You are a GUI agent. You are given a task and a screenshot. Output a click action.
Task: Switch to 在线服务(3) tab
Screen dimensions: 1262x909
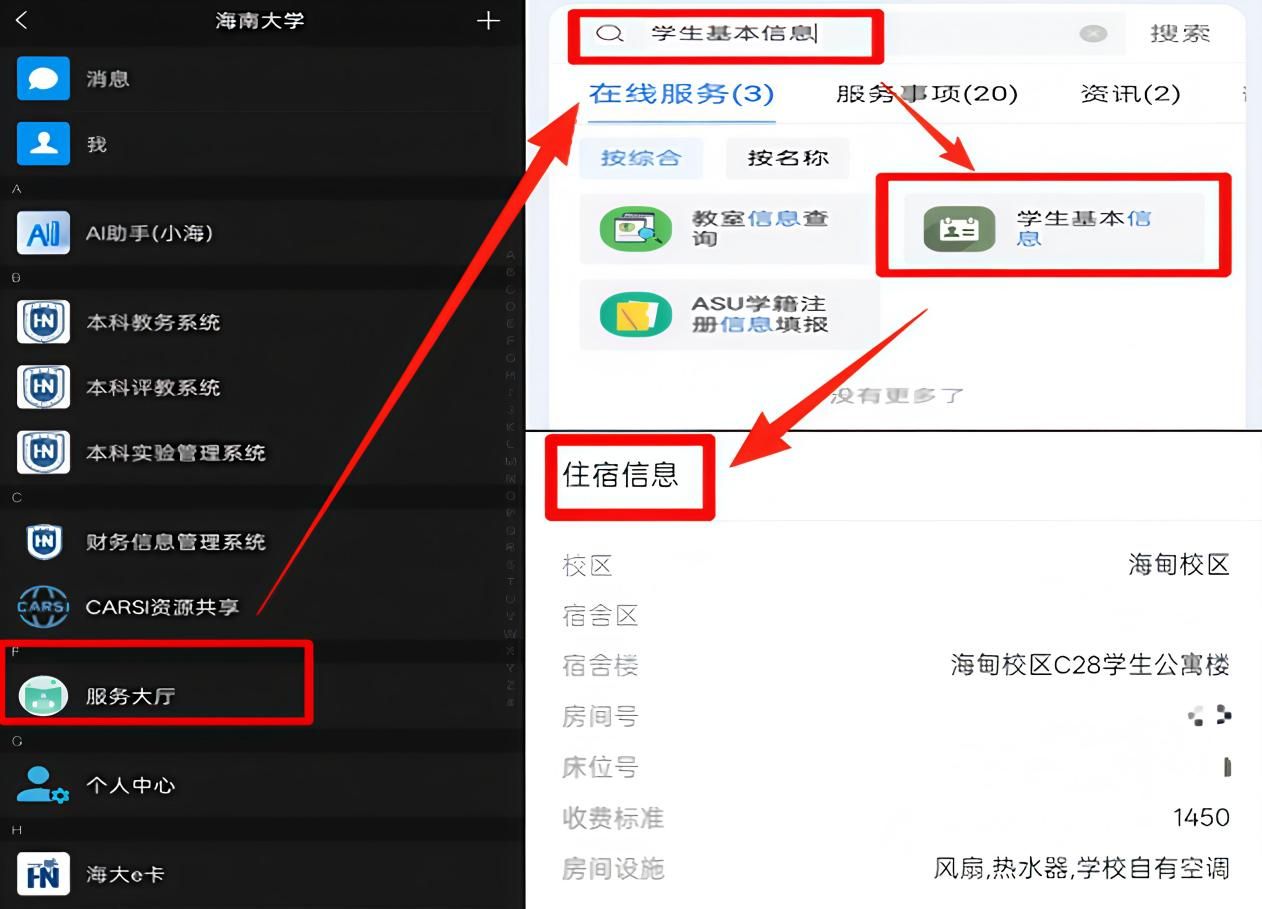[681, 94]
